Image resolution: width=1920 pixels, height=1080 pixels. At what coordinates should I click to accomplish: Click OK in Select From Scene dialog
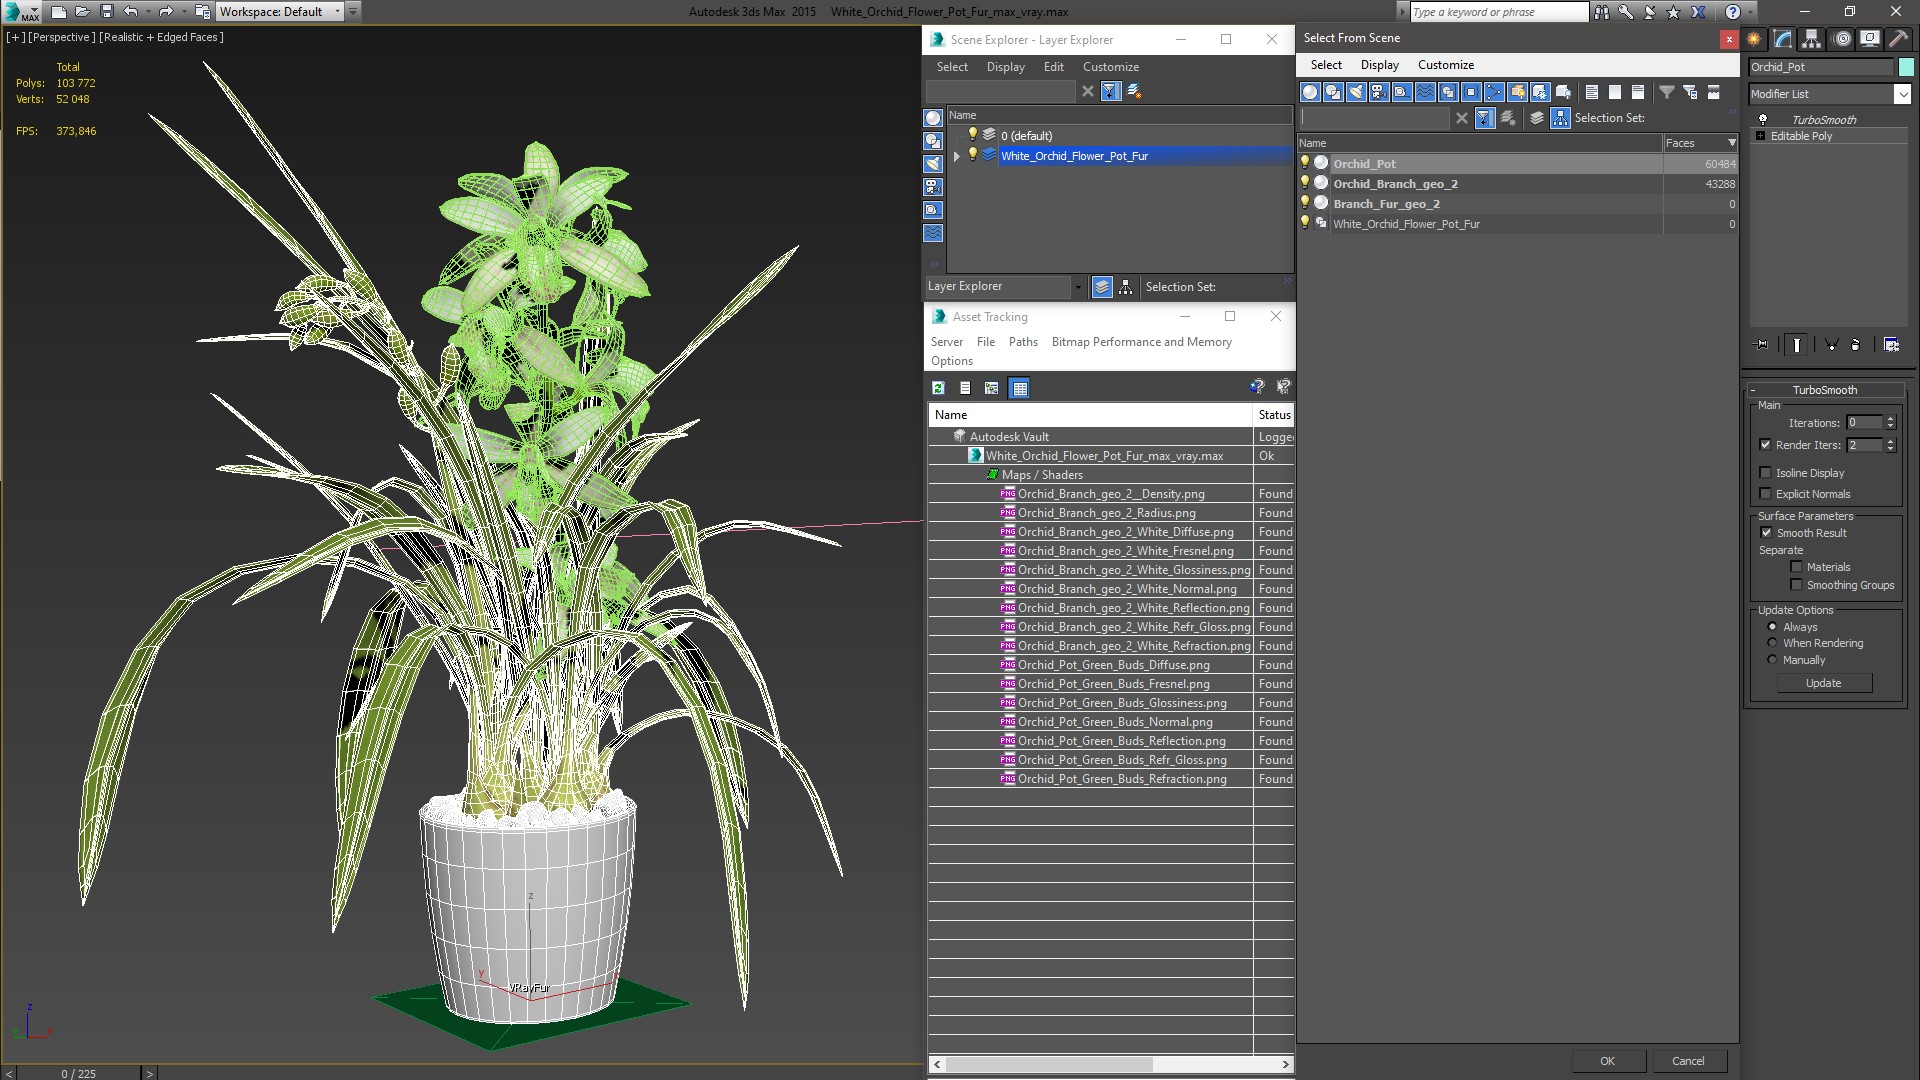[x=1607, y=1061]
